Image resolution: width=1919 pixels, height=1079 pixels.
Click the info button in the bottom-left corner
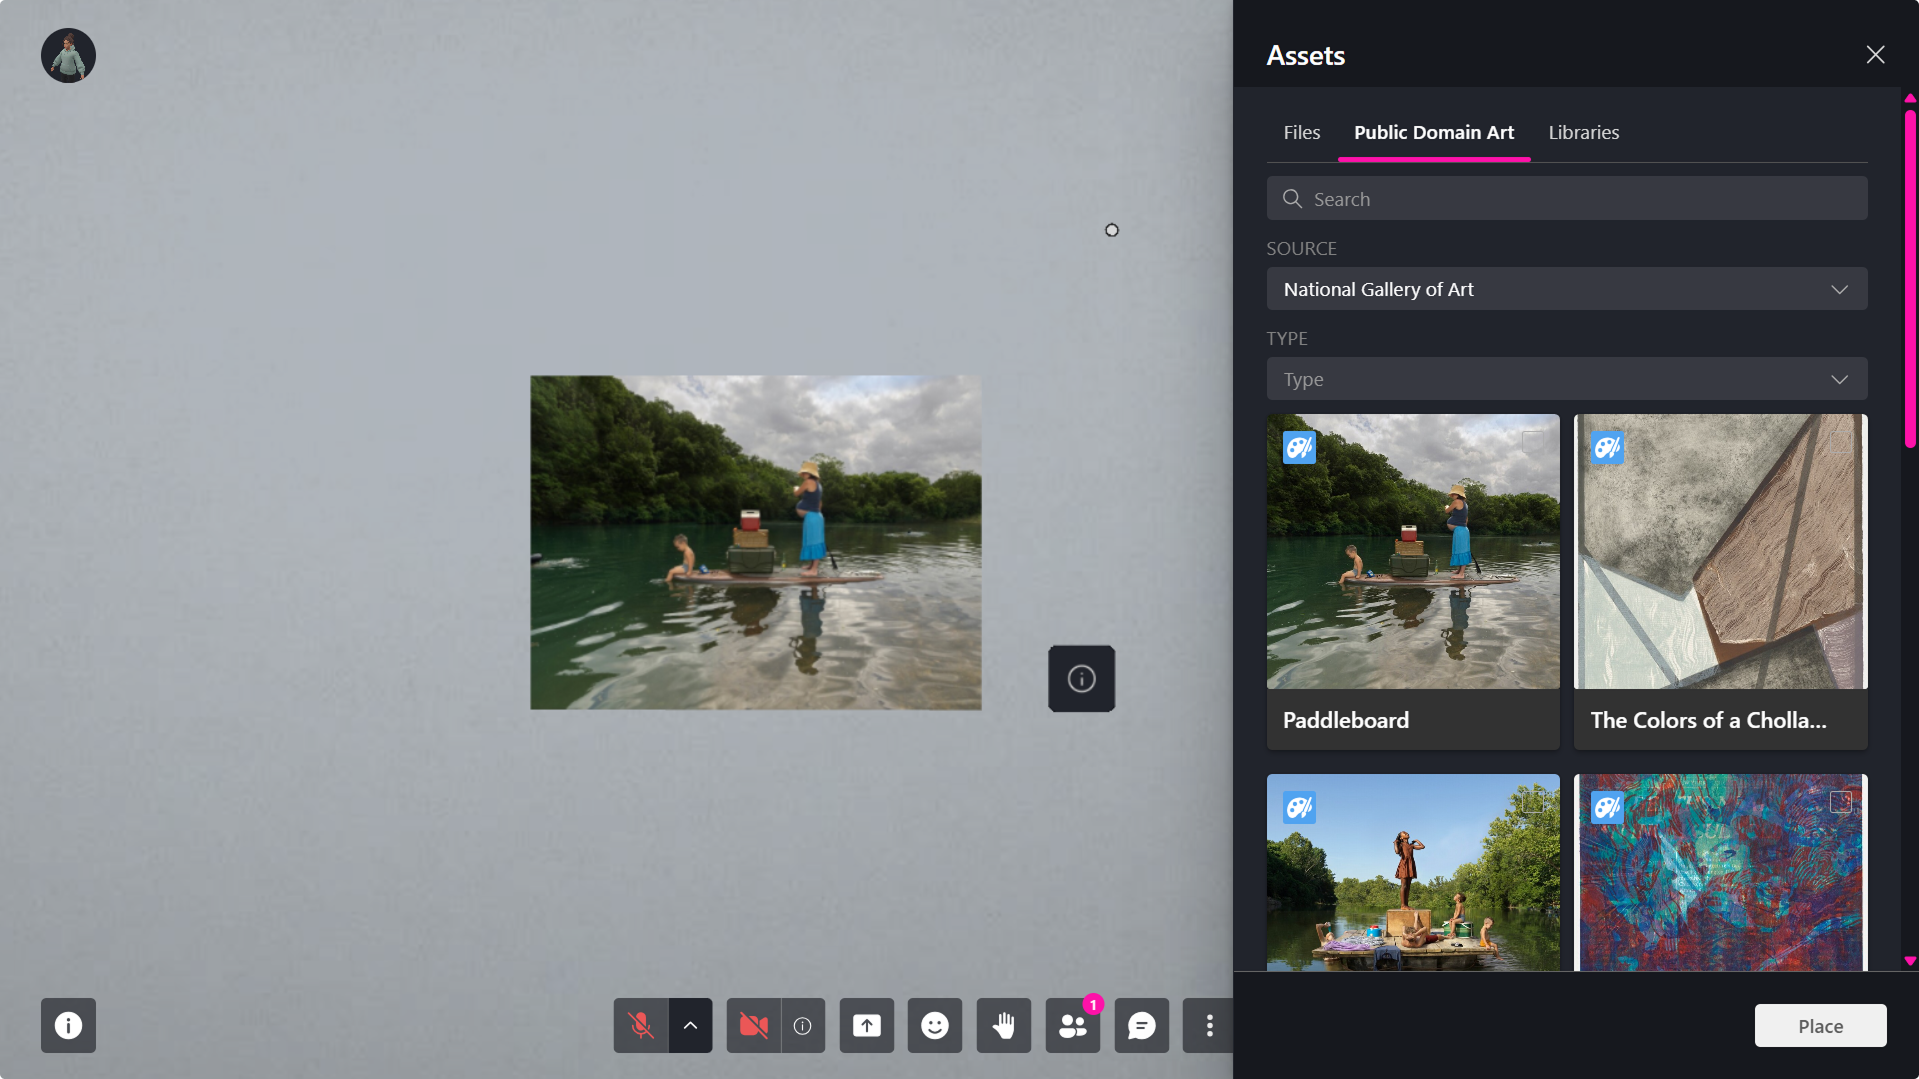pos(68,1025)
